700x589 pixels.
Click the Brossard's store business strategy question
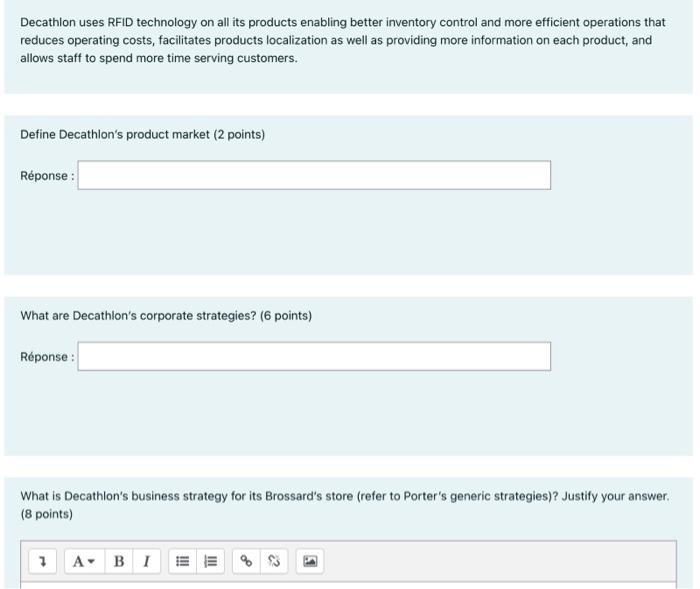(345, 505)
